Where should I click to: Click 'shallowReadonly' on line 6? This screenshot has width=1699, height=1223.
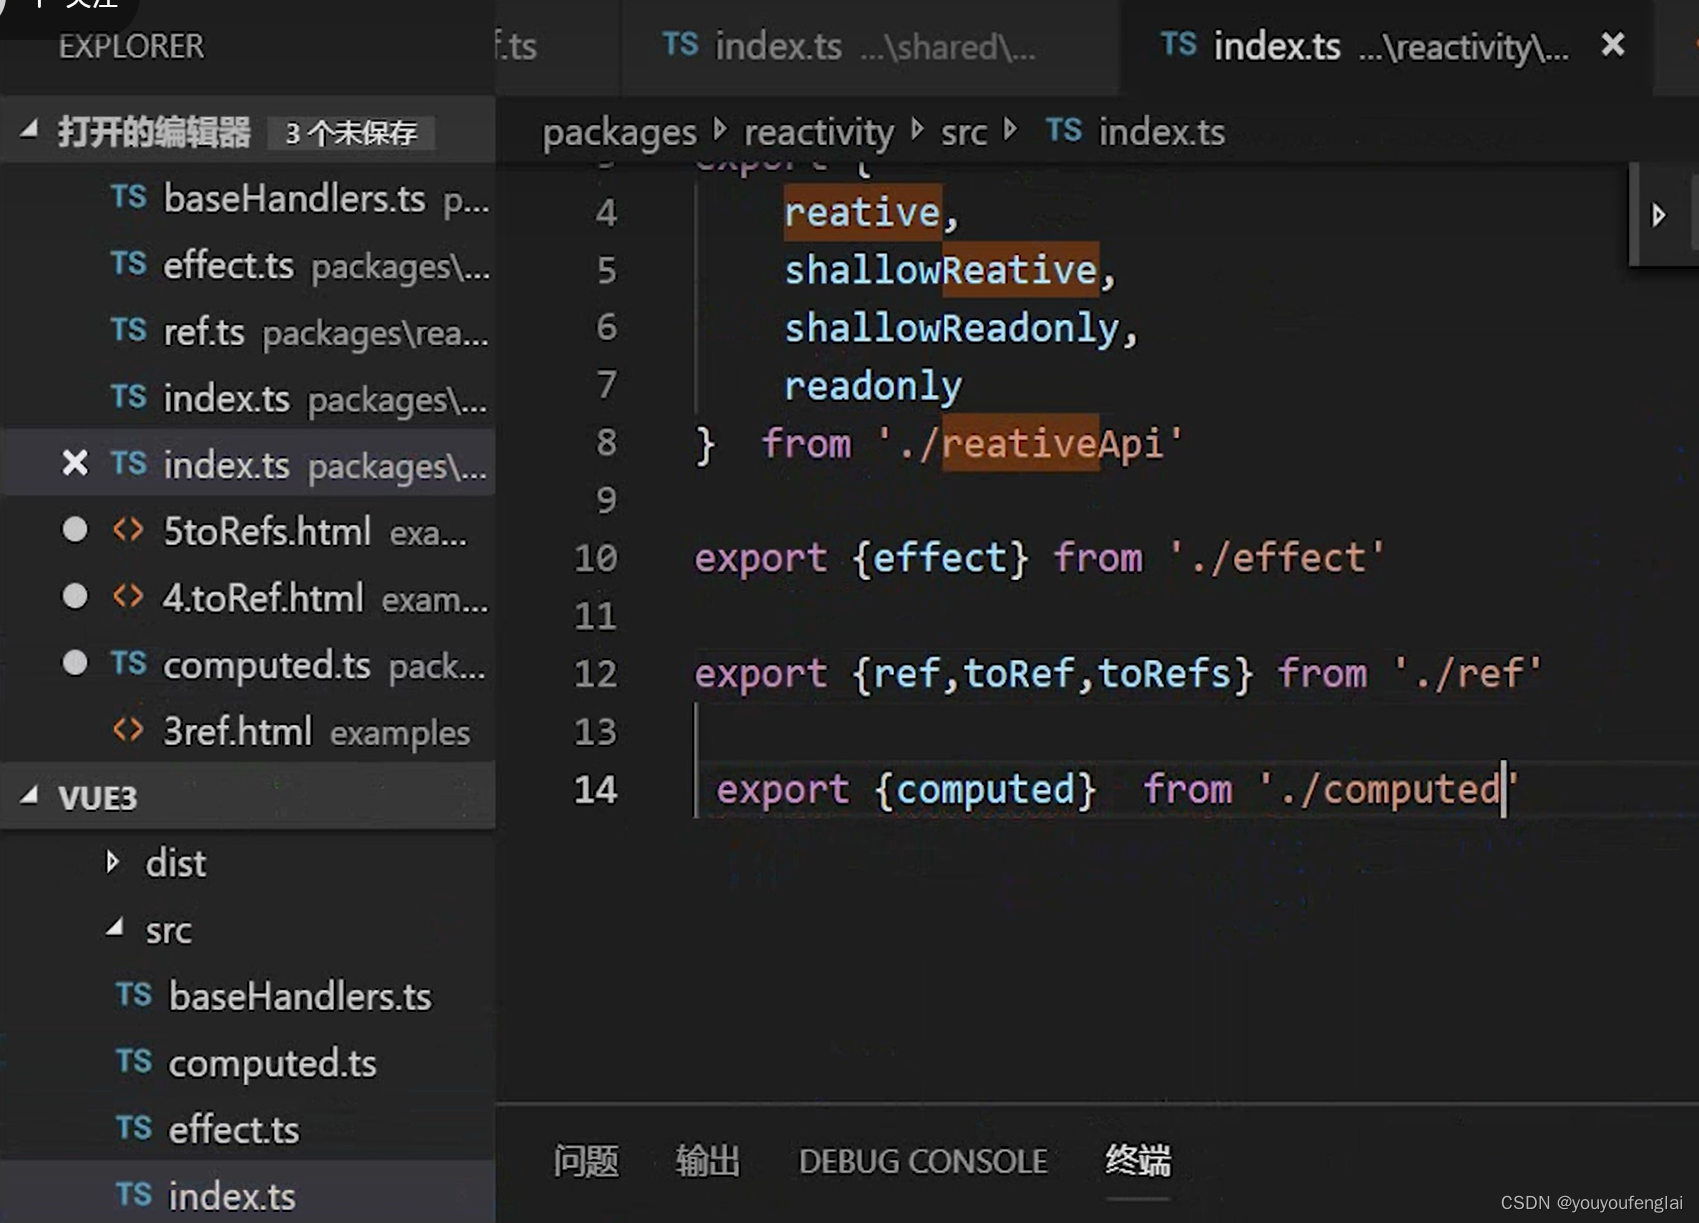(951, 328)
